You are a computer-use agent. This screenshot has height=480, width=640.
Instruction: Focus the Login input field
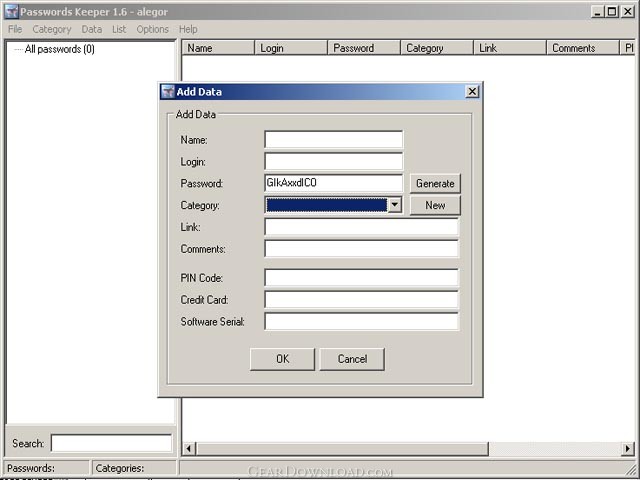333,161
